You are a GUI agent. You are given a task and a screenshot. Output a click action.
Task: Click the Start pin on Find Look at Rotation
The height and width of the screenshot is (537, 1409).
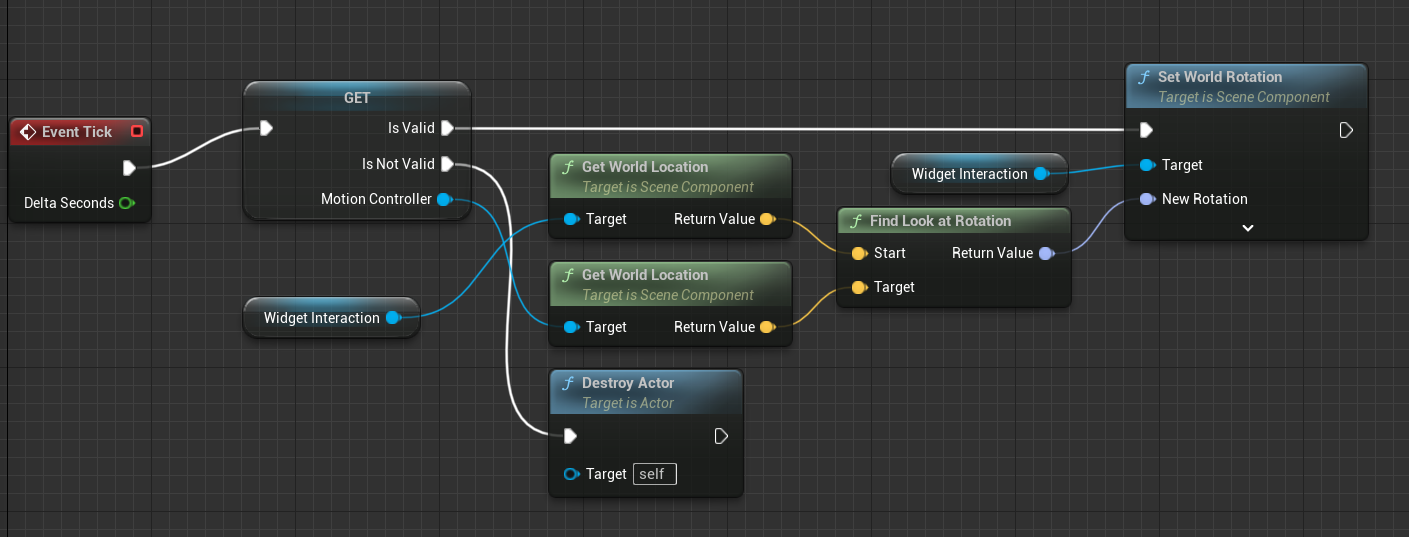(x=858, y=253)
